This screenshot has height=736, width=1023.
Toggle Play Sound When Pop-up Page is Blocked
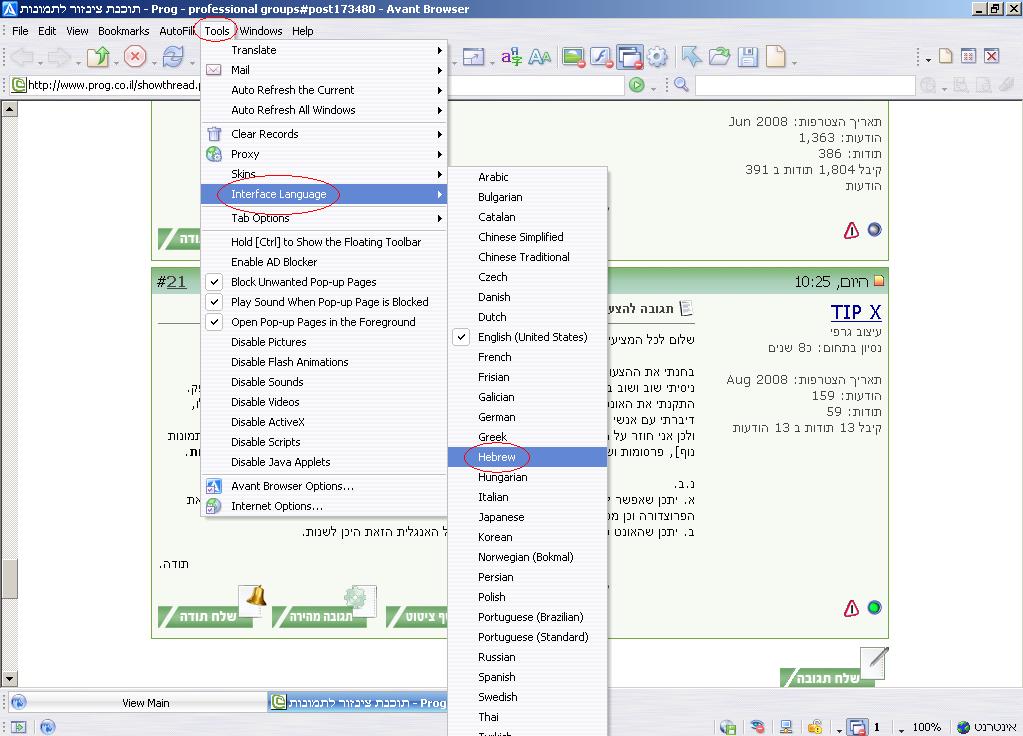214,302
